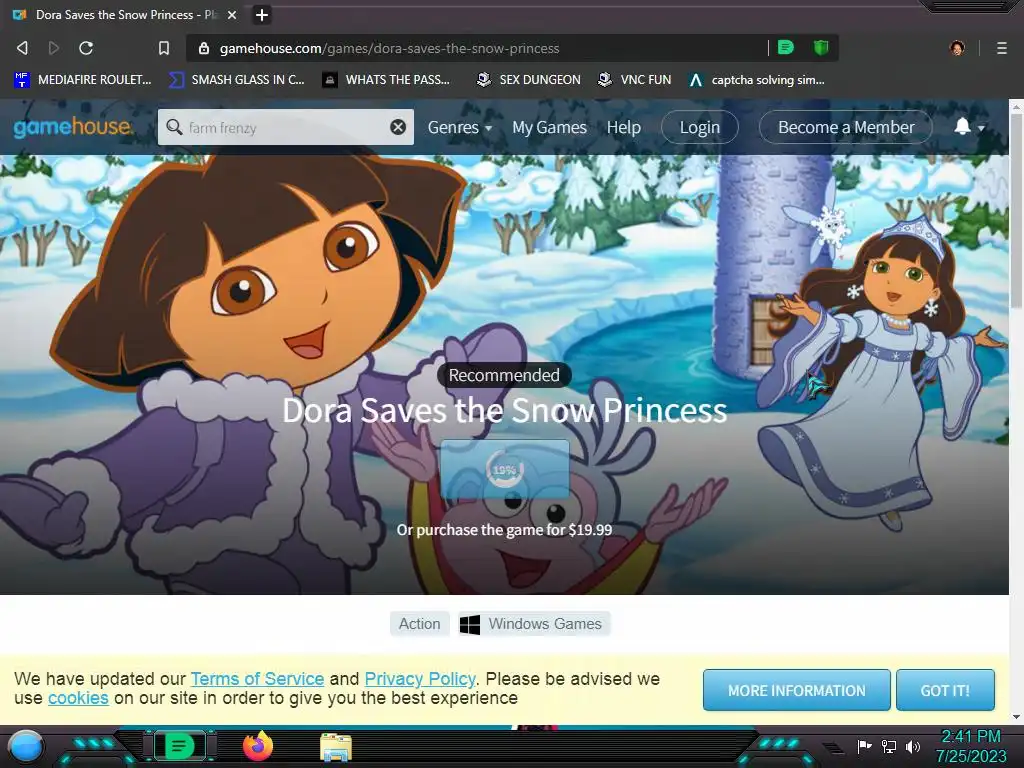Image resolution: width=1024 pixels, height=768 pixels.
Task: Reload the page with the refresh icon
Action: [86, 48]
